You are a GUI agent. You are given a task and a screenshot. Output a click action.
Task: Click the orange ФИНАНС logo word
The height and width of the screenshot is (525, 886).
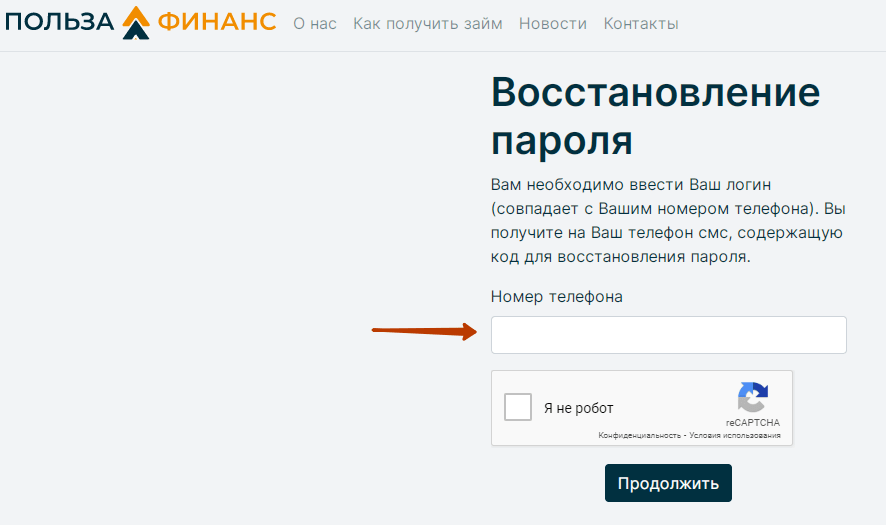[217, 23]
